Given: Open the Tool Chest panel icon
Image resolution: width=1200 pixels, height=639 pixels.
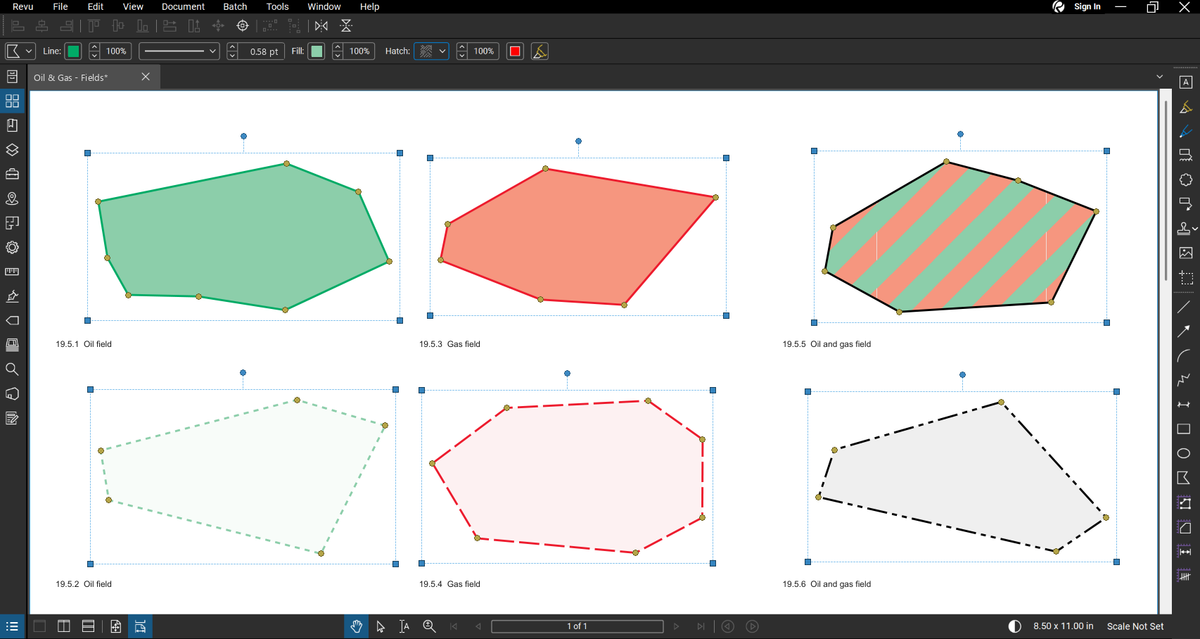Looking at the screenshot, I should [12, 174].
